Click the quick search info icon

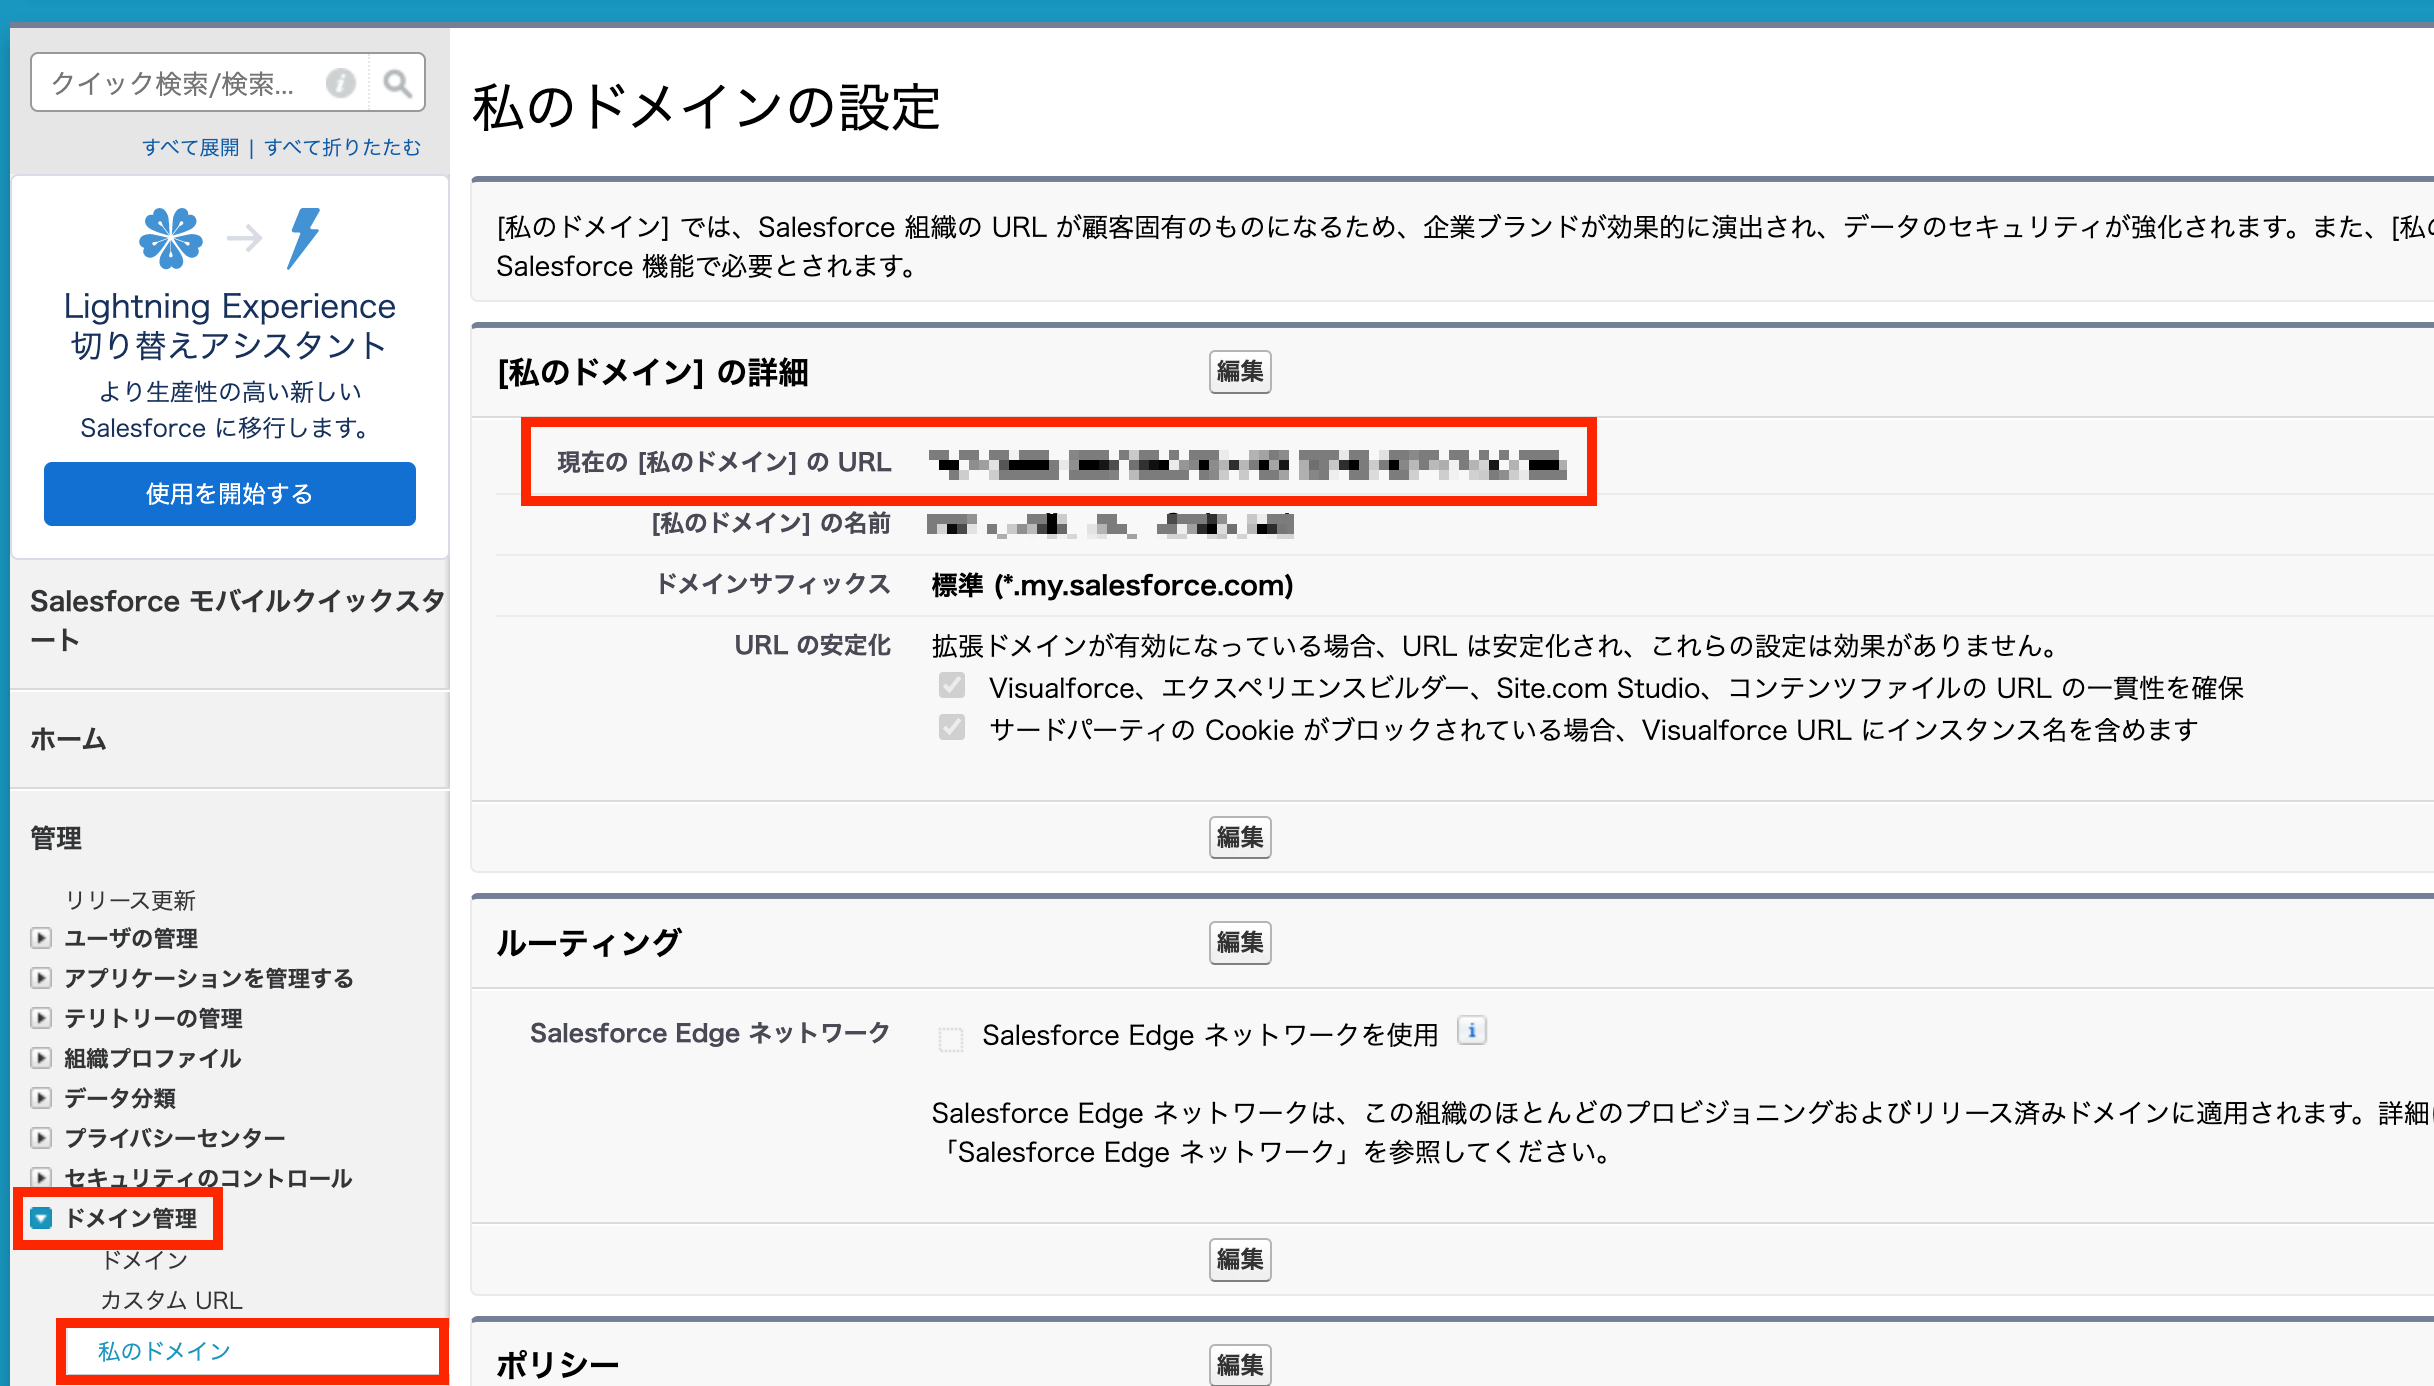pyautogui.click(x=341, y=83)
